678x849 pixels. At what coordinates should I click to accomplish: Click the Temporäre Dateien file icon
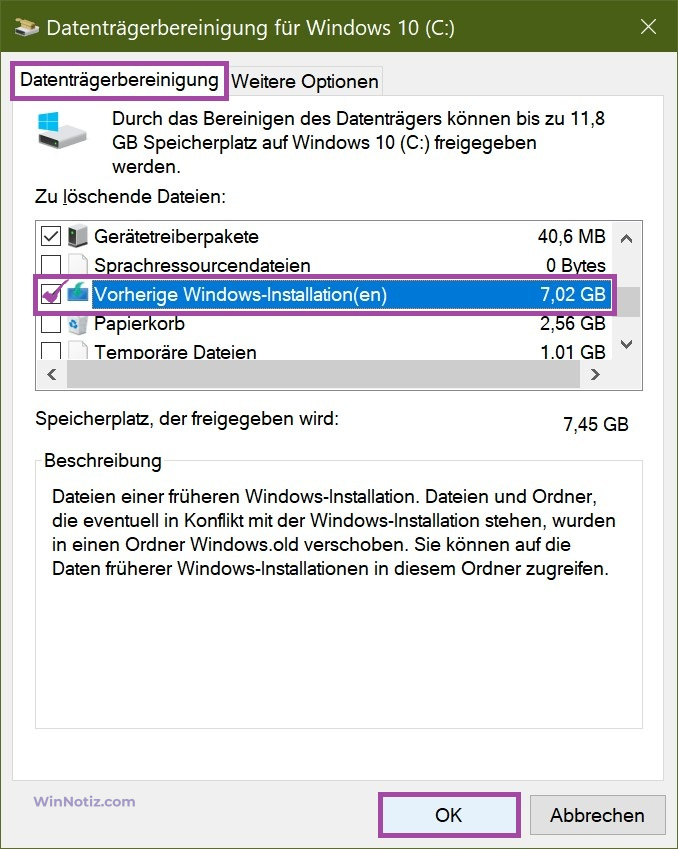77,351
